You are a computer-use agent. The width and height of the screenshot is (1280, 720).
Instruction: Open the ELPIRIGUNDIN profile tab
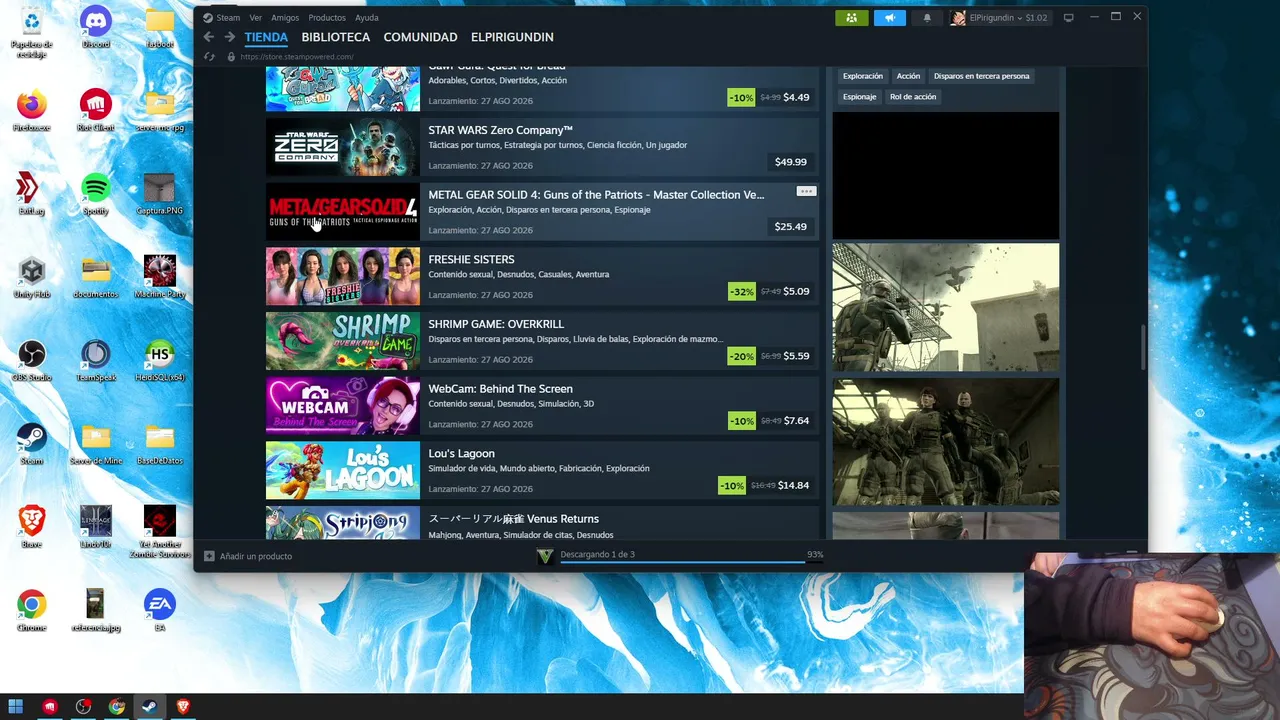(x=512, y=37)
